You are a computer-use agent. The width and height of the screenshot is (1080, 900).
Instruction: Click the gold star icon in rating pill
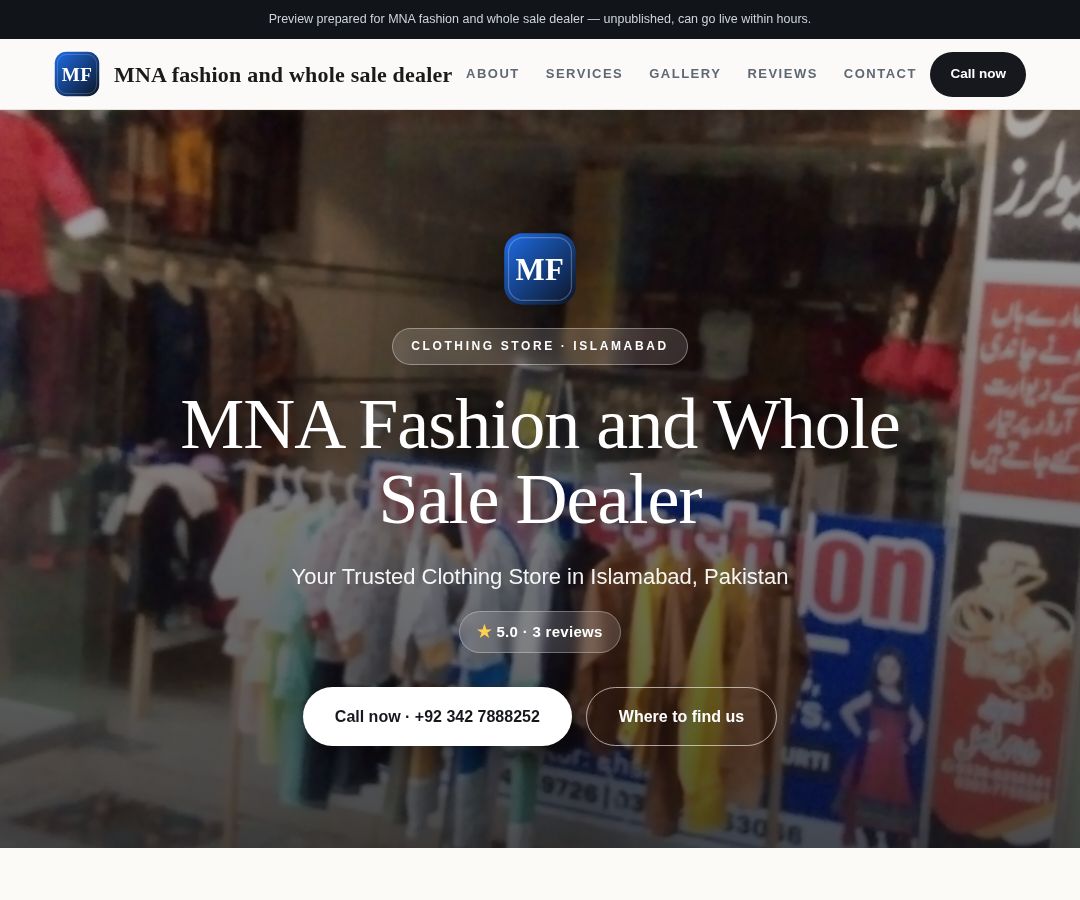pyautogui.click(x=484, y=631)
